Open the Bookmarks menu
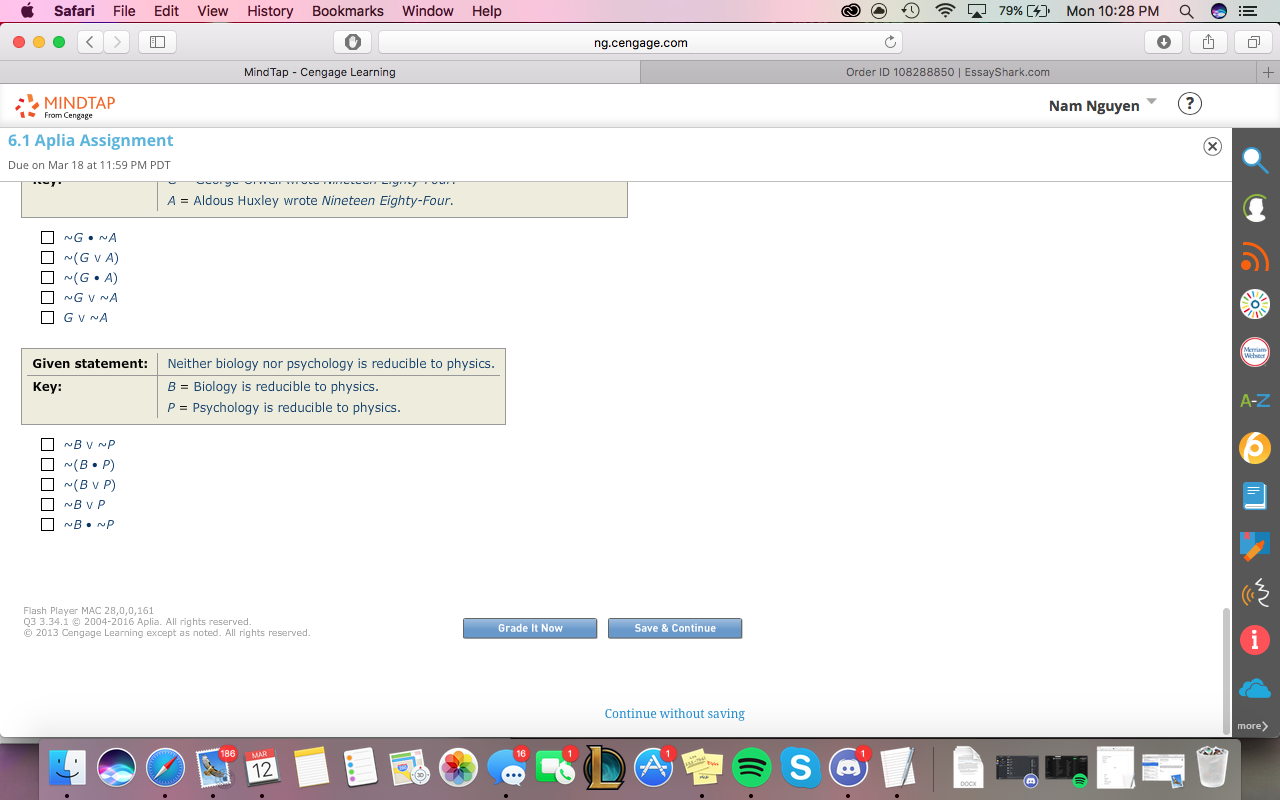Image resolution: width=1280 pixels, height=800 pixels. pyautogui.click(x=348, y=11)
